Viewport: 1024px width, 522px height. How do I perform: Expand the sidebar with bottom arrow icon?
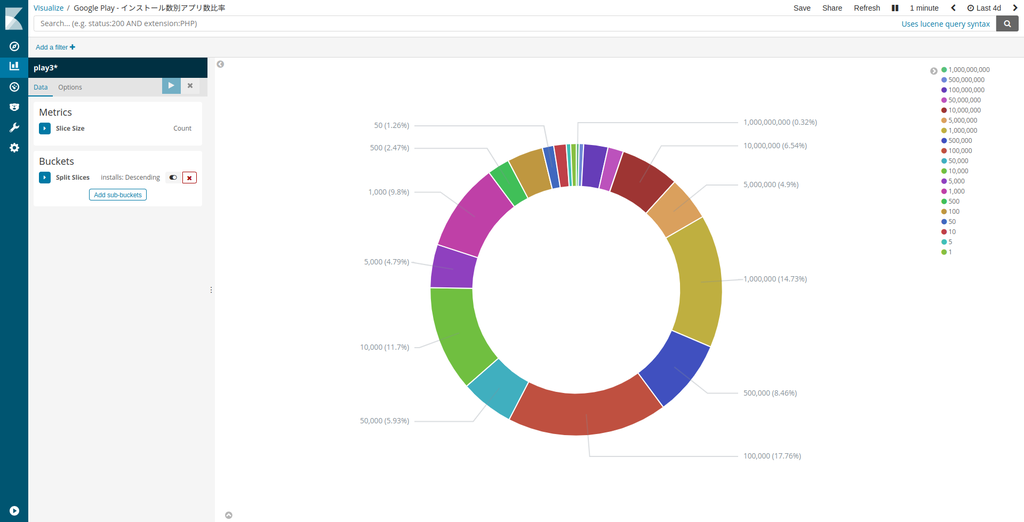[x=14, y=511]
